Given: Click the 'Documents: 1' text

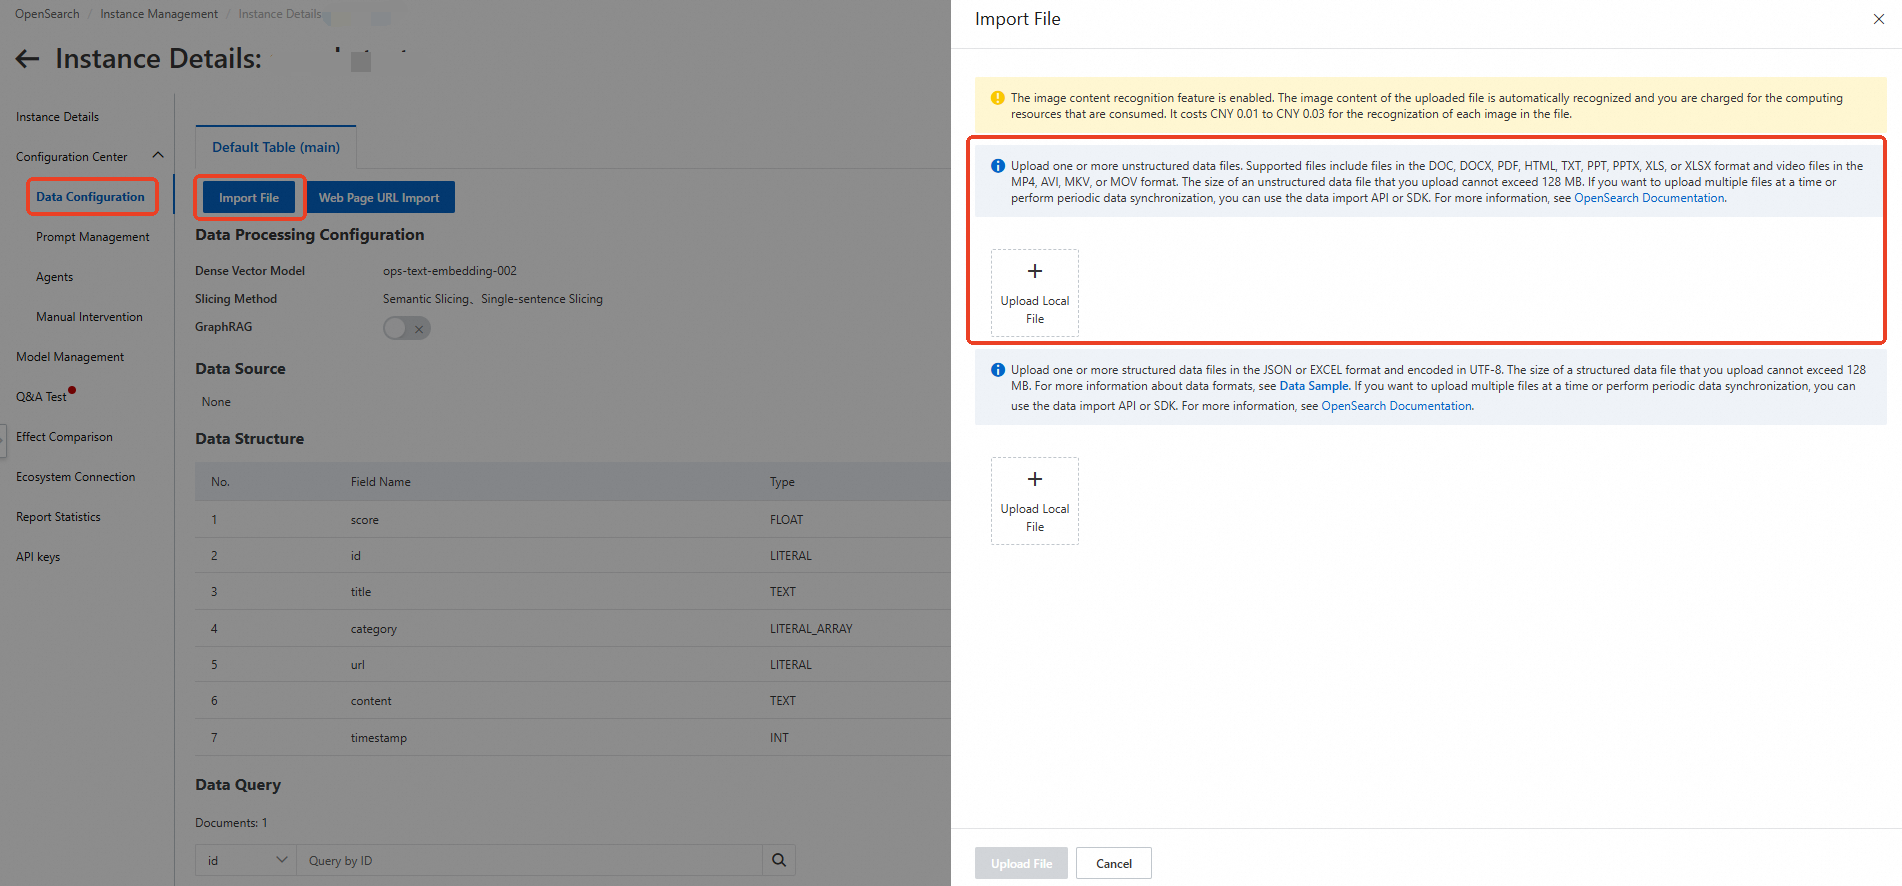Looking at the screenshot, I should click(231, 823).
